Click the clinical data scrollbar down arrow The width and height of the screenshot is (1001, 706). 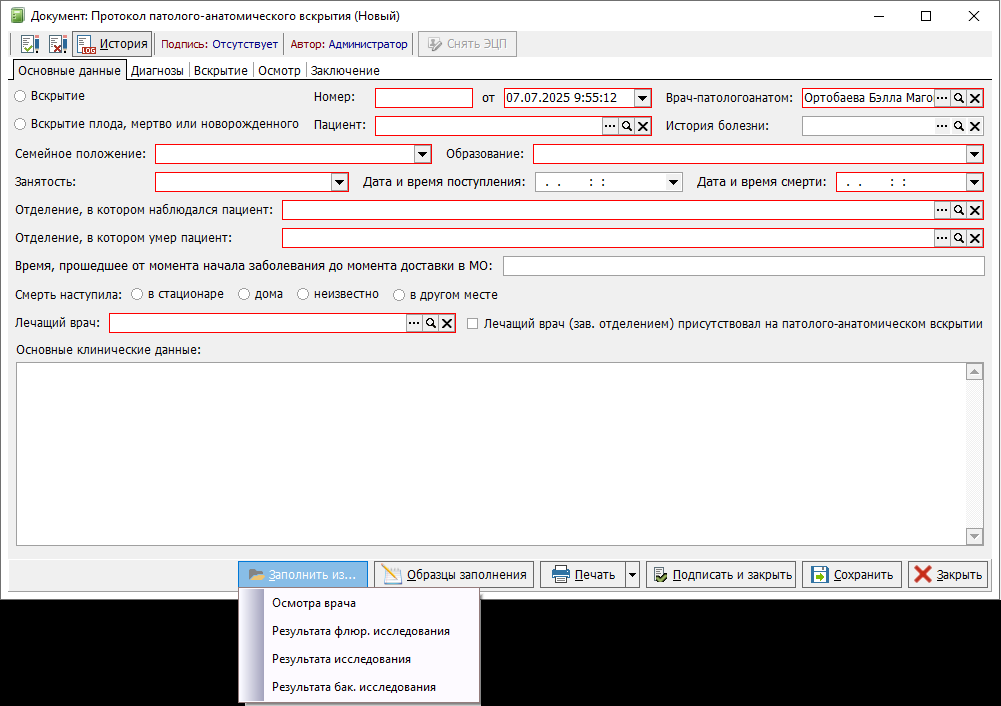pyautogui.click(x=974, y=536)
